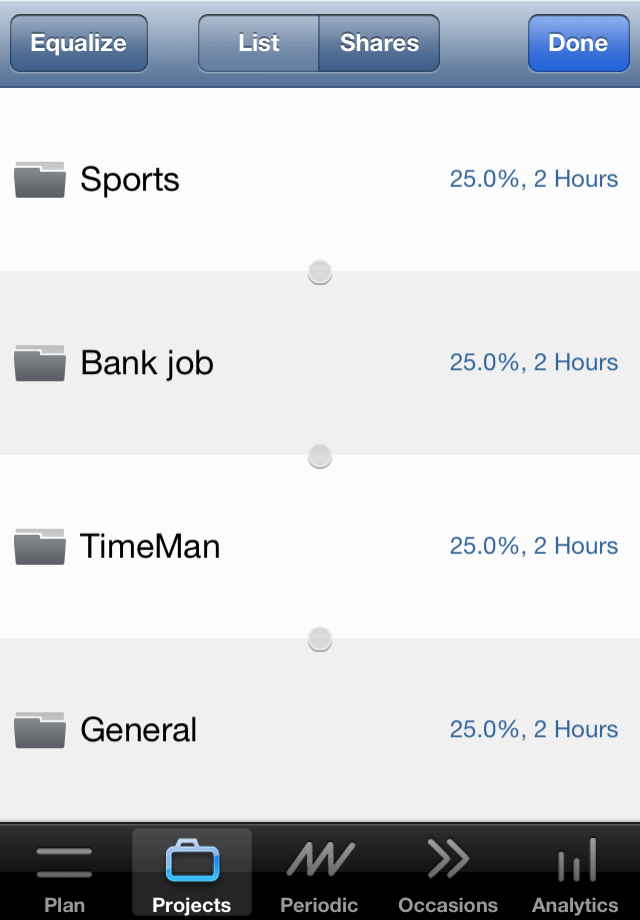Open the General folder icon
The width and height of the screenshot is (640, 920).
click(39, 729)
